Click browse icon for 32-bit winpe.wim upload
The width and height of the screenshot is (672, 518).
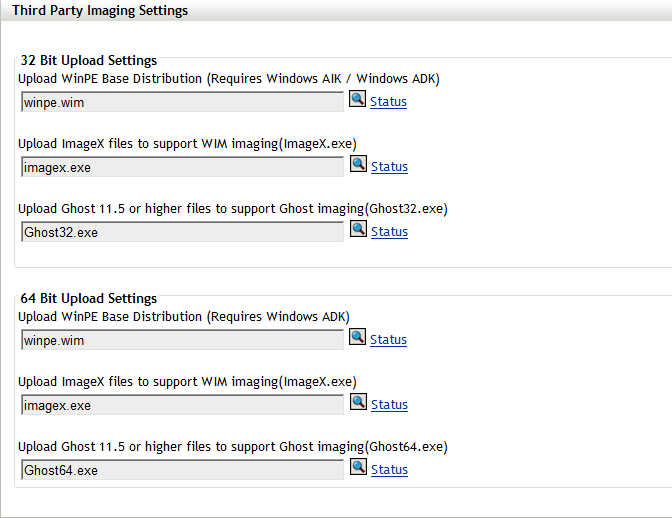pos(358,100)
